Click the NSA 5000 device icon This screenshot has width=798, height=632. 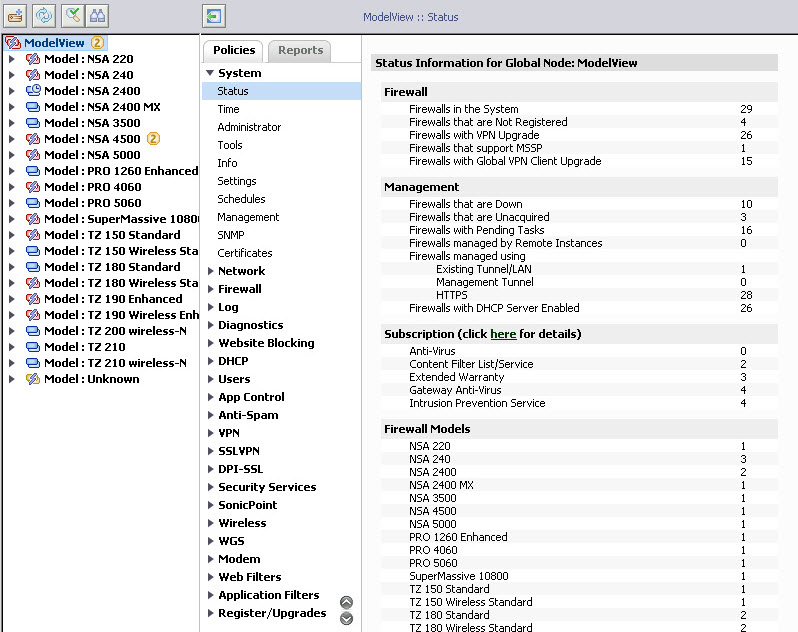pyautogui.click(x=33, y=155)
